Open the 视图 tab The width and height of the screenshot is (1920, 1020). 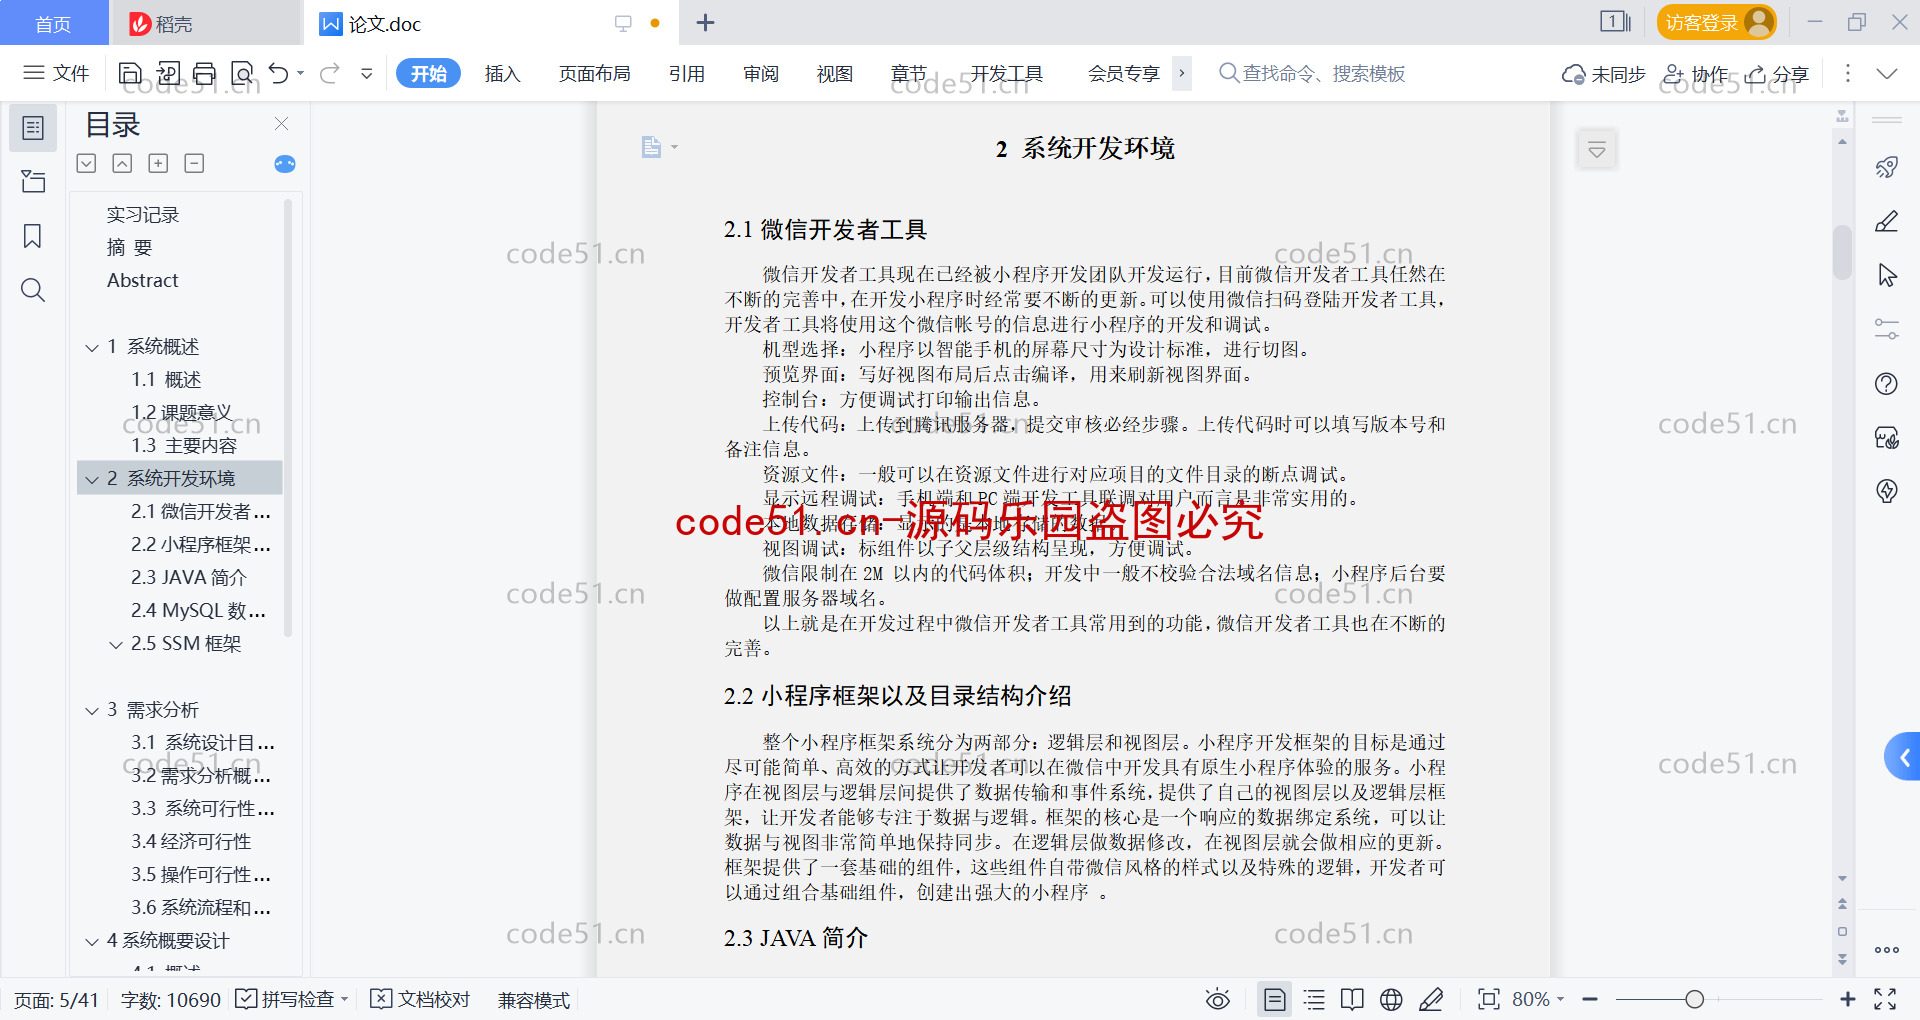[x=835, y=73]
